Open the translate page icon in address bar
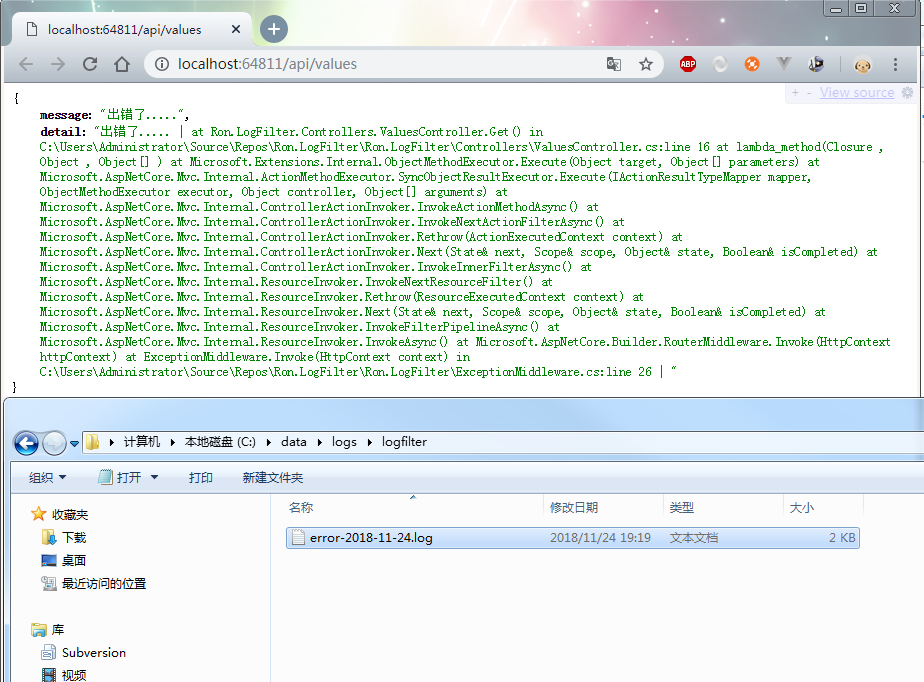 [614, 64]
